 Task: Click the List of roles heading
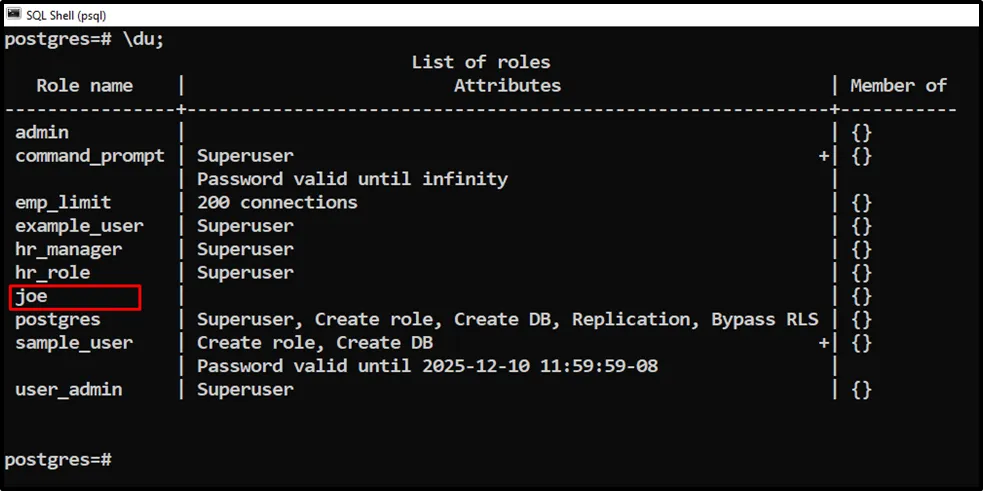(481, 62)
